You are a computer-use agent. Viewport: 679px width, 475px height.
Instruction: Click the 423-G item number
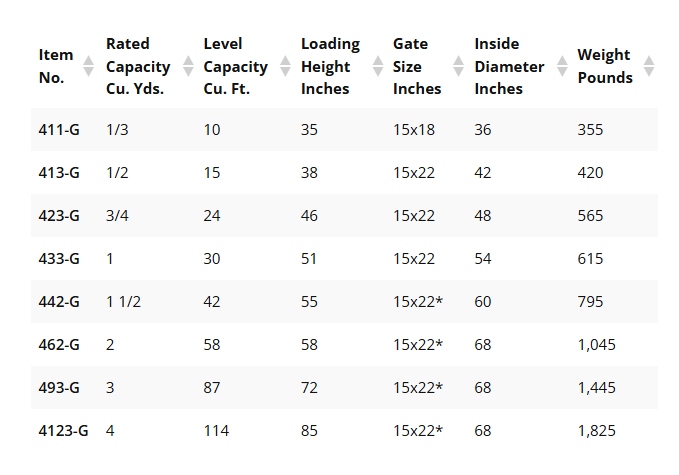point(59,216)
